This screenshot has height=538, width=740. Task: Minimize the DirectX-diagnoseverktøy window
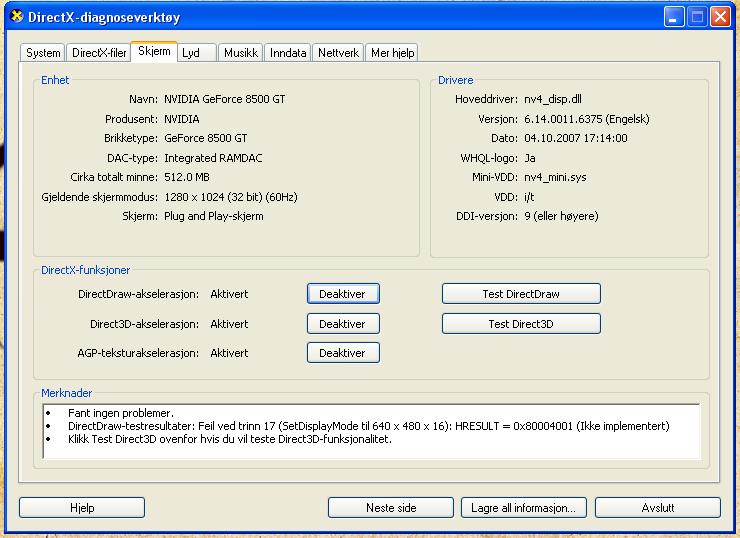tap(673, 17)
